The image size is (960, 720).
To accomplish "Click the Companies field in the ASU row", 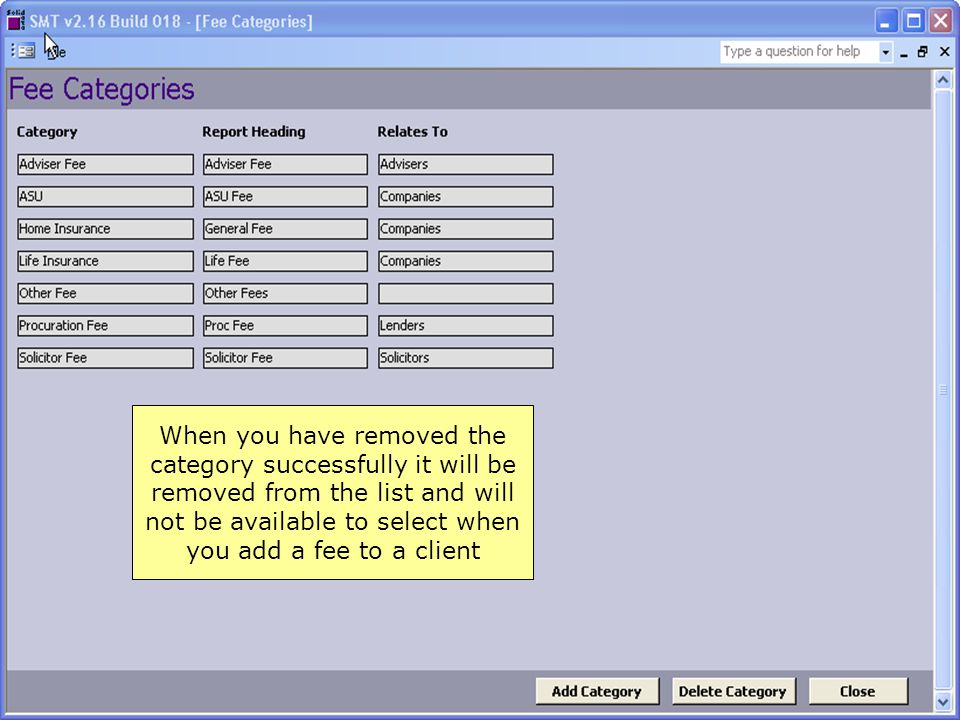I will [x=466, y=197].
